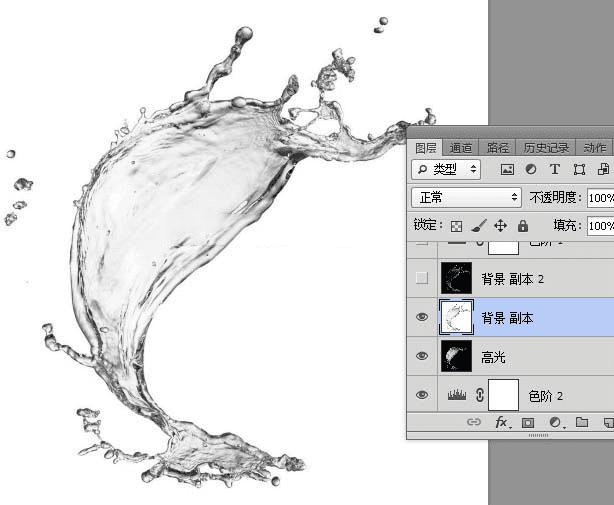Select the 背景 副本 layer thumbnail
Image resolution: width=614 pixels, height=505 pixels.
457,317
